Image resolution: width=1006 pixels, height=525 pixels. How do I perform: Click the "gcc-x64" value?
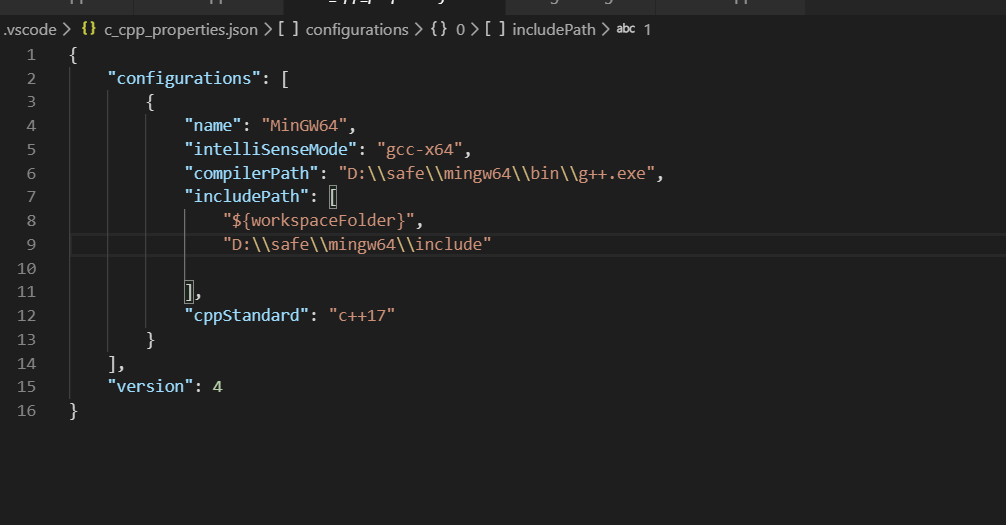tap(420, 150)
